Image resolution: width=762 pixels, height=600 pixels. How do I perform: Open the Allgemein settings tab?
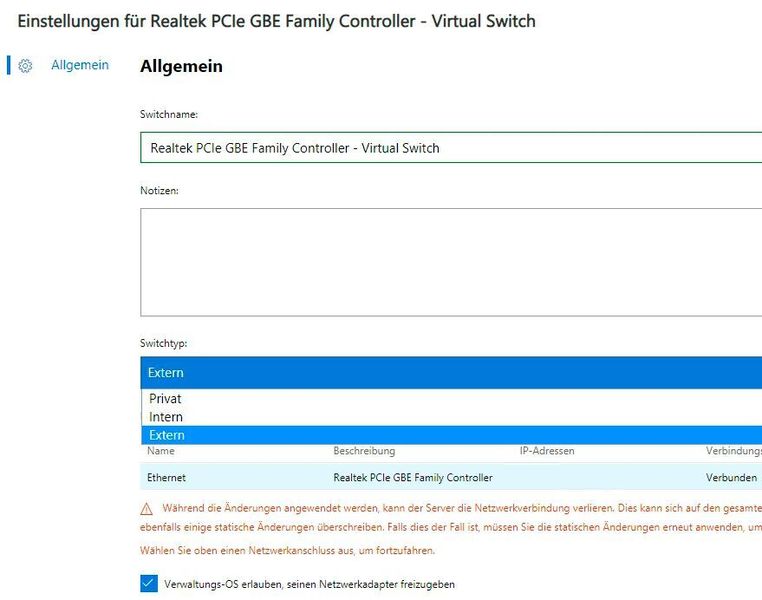pos(80,65)
